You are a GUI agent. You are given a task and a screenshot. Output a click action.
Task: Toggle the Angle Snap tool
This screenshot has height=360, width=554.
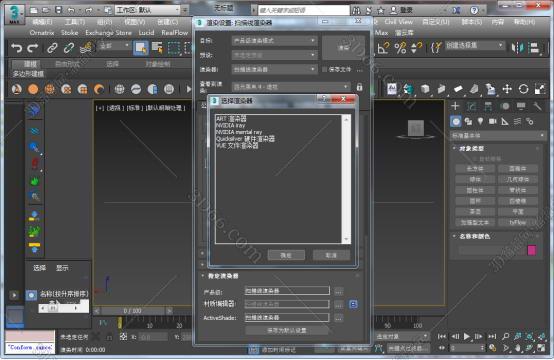[x=383, y=48]
